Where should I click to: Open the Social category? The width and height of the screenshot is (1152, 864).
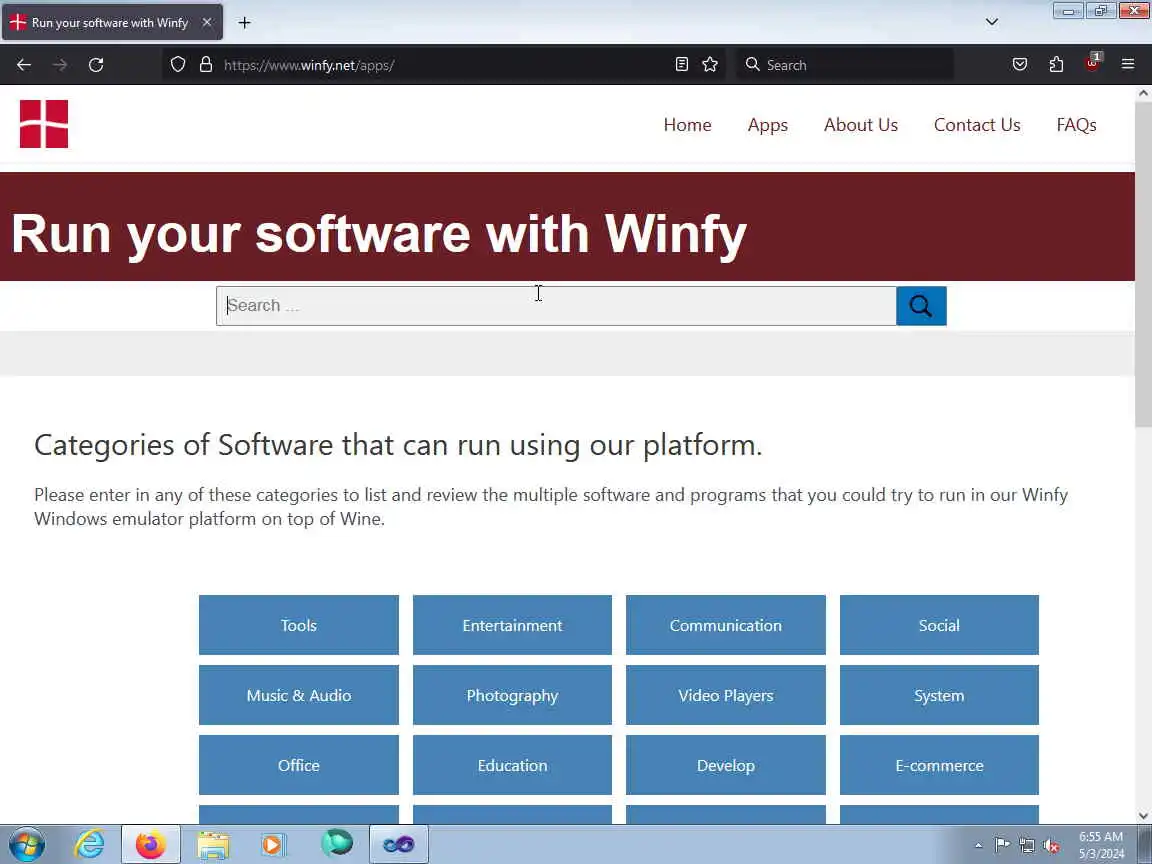point(939,625)
